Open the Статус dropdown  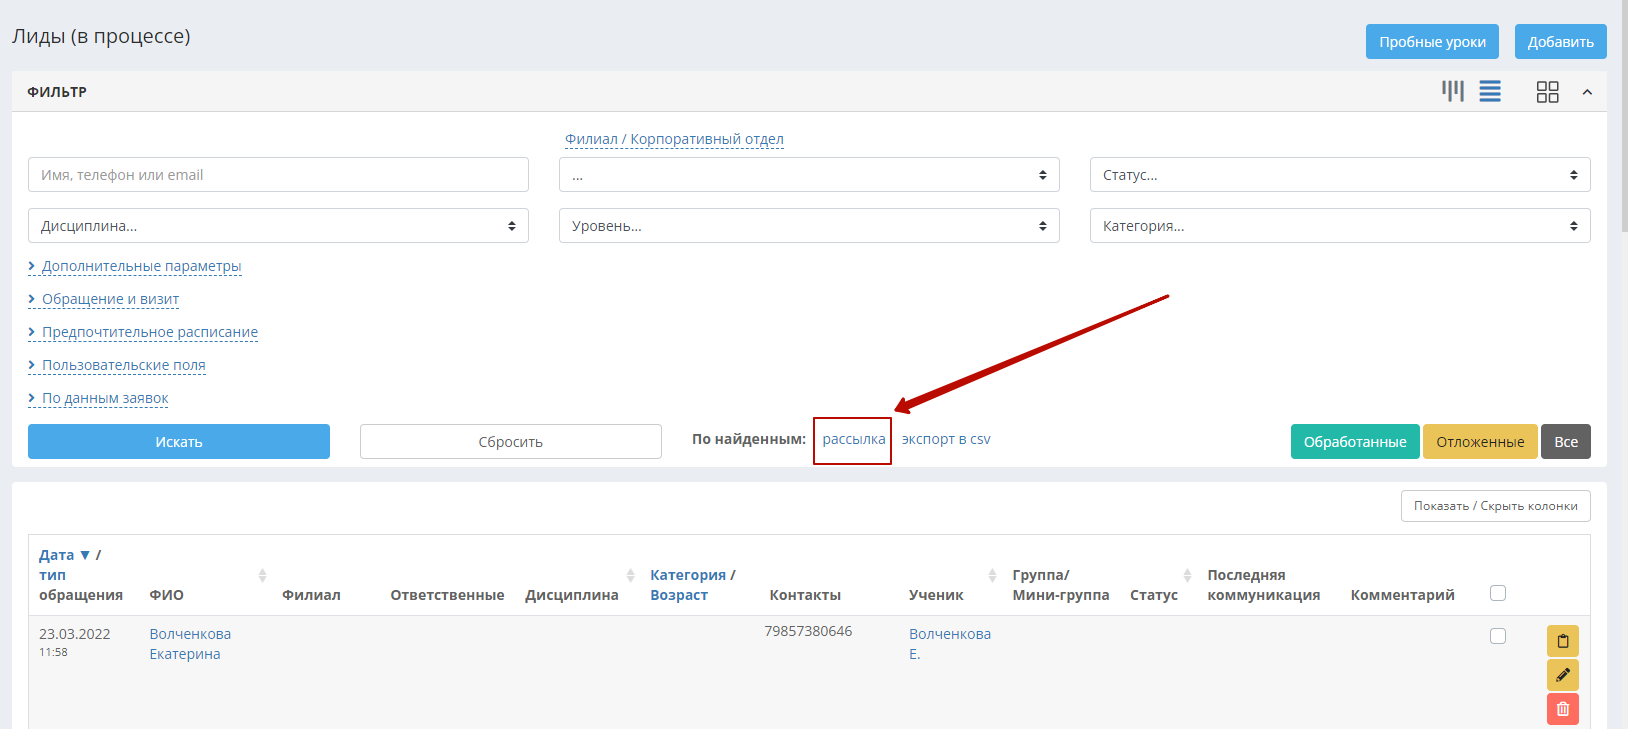[1340, 175]
